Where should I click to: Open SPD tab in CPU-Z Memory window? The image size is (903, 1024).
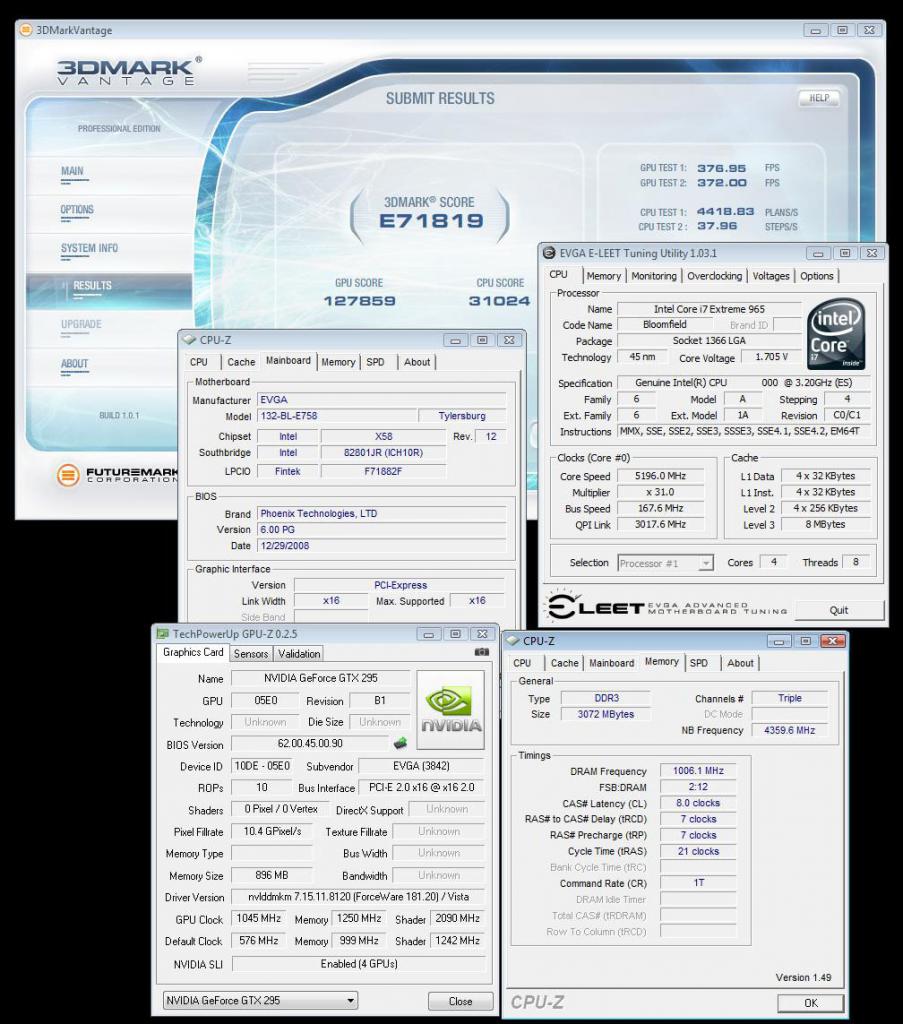pos(699,663)
